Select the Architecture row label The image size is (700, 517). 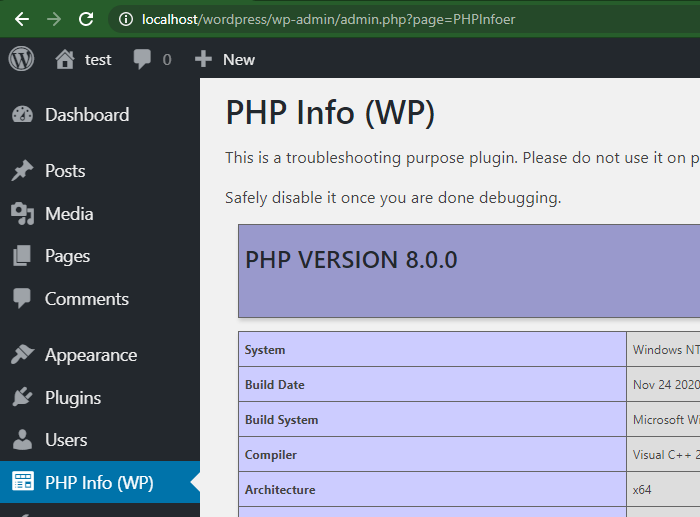[x=280, y=490]
